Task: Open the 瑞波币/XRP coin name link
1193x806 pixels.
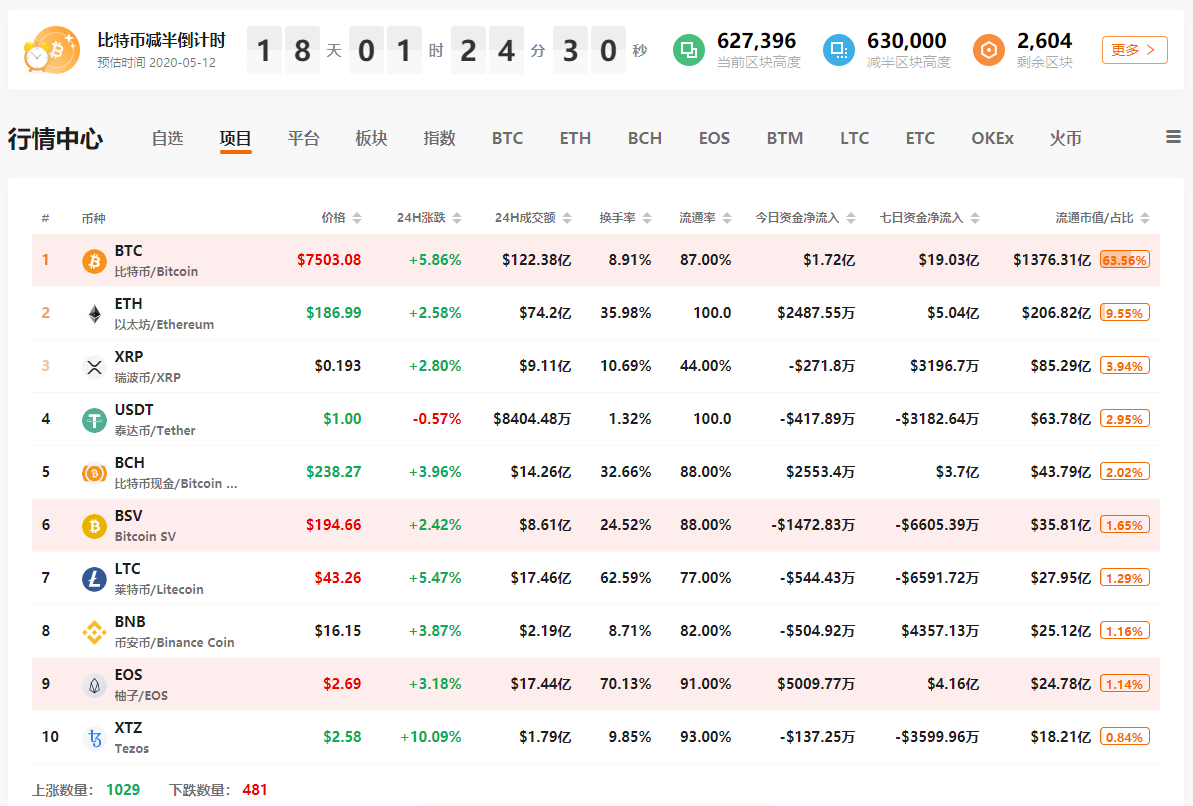Action: tap(148, 378)
